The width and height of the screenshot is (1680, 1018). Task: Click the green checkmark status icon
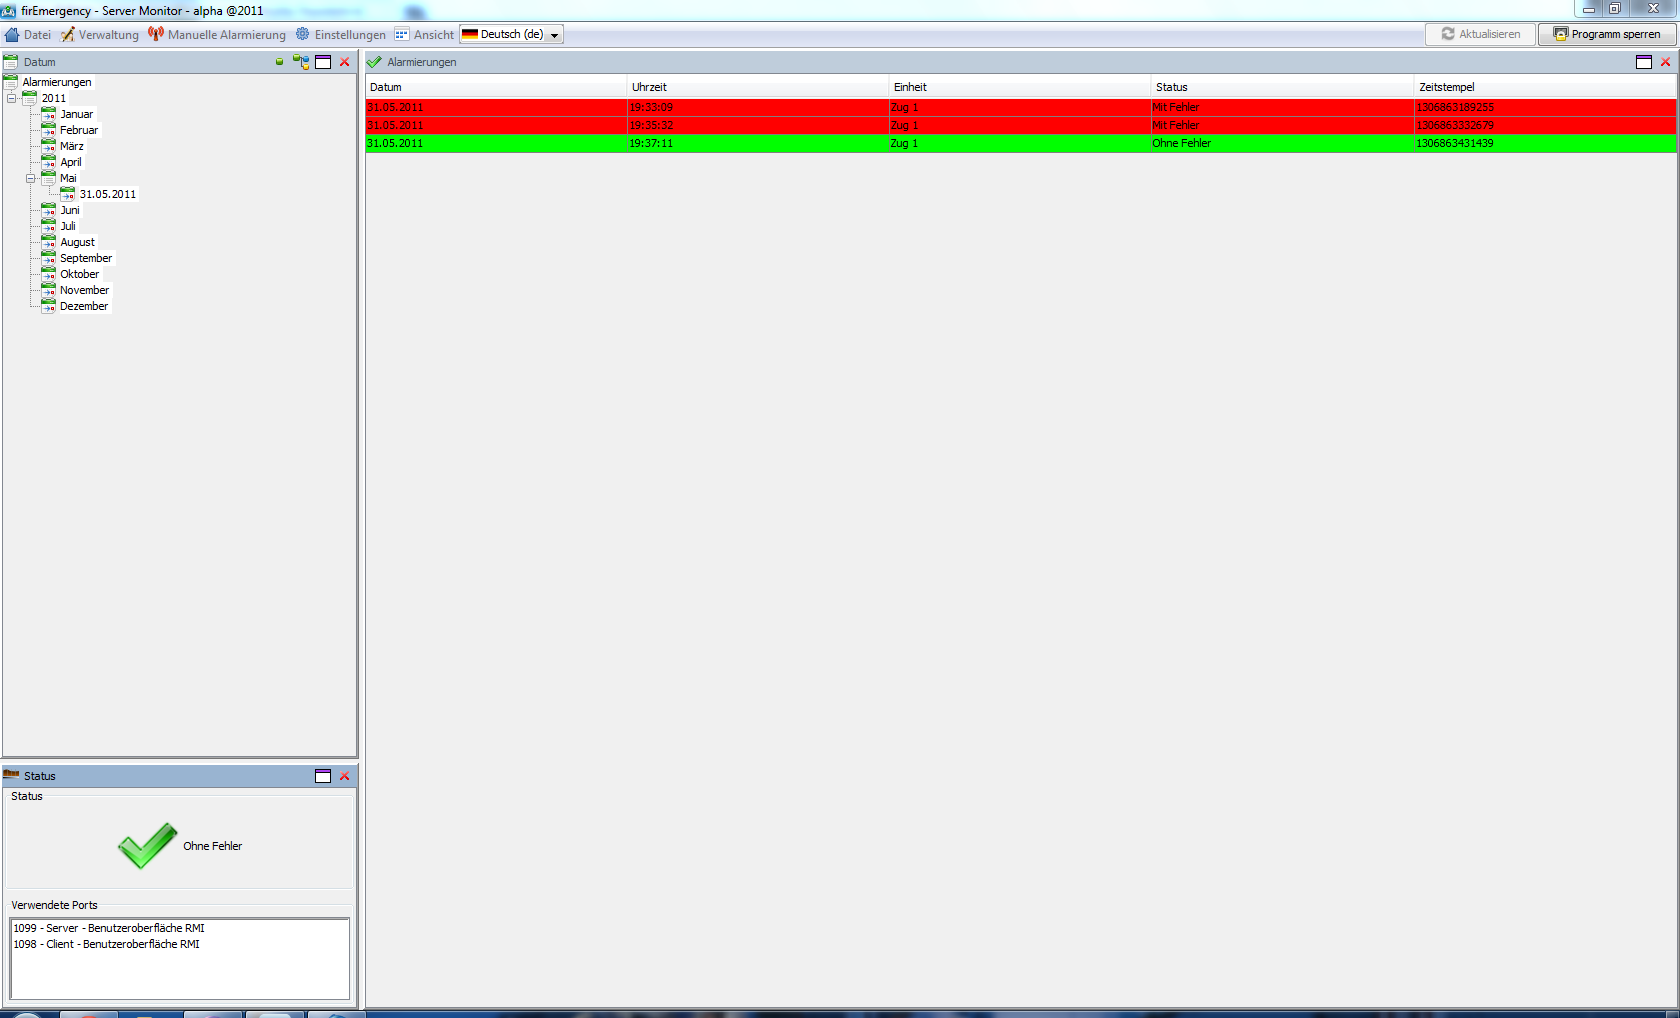pos(147,846)
